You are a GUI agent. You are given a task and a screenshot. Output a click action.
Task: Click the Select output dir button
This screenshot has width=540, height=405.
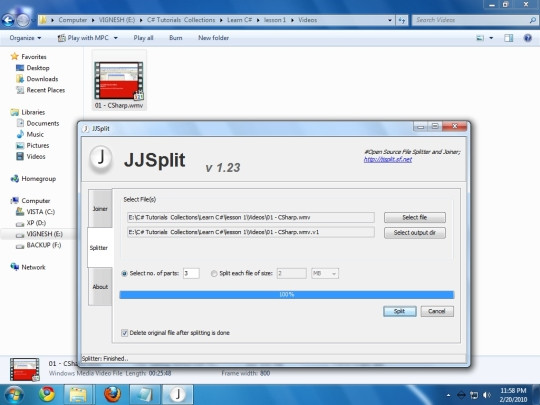415,233
